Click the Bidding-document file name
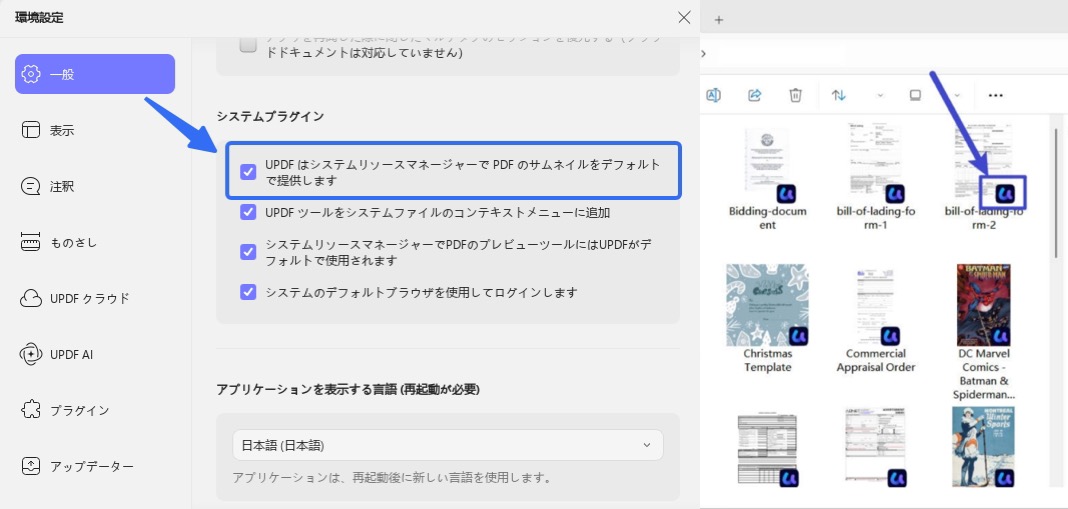Screen dimensions: 1068x509 pyautogui.click(x=768, y=218)
